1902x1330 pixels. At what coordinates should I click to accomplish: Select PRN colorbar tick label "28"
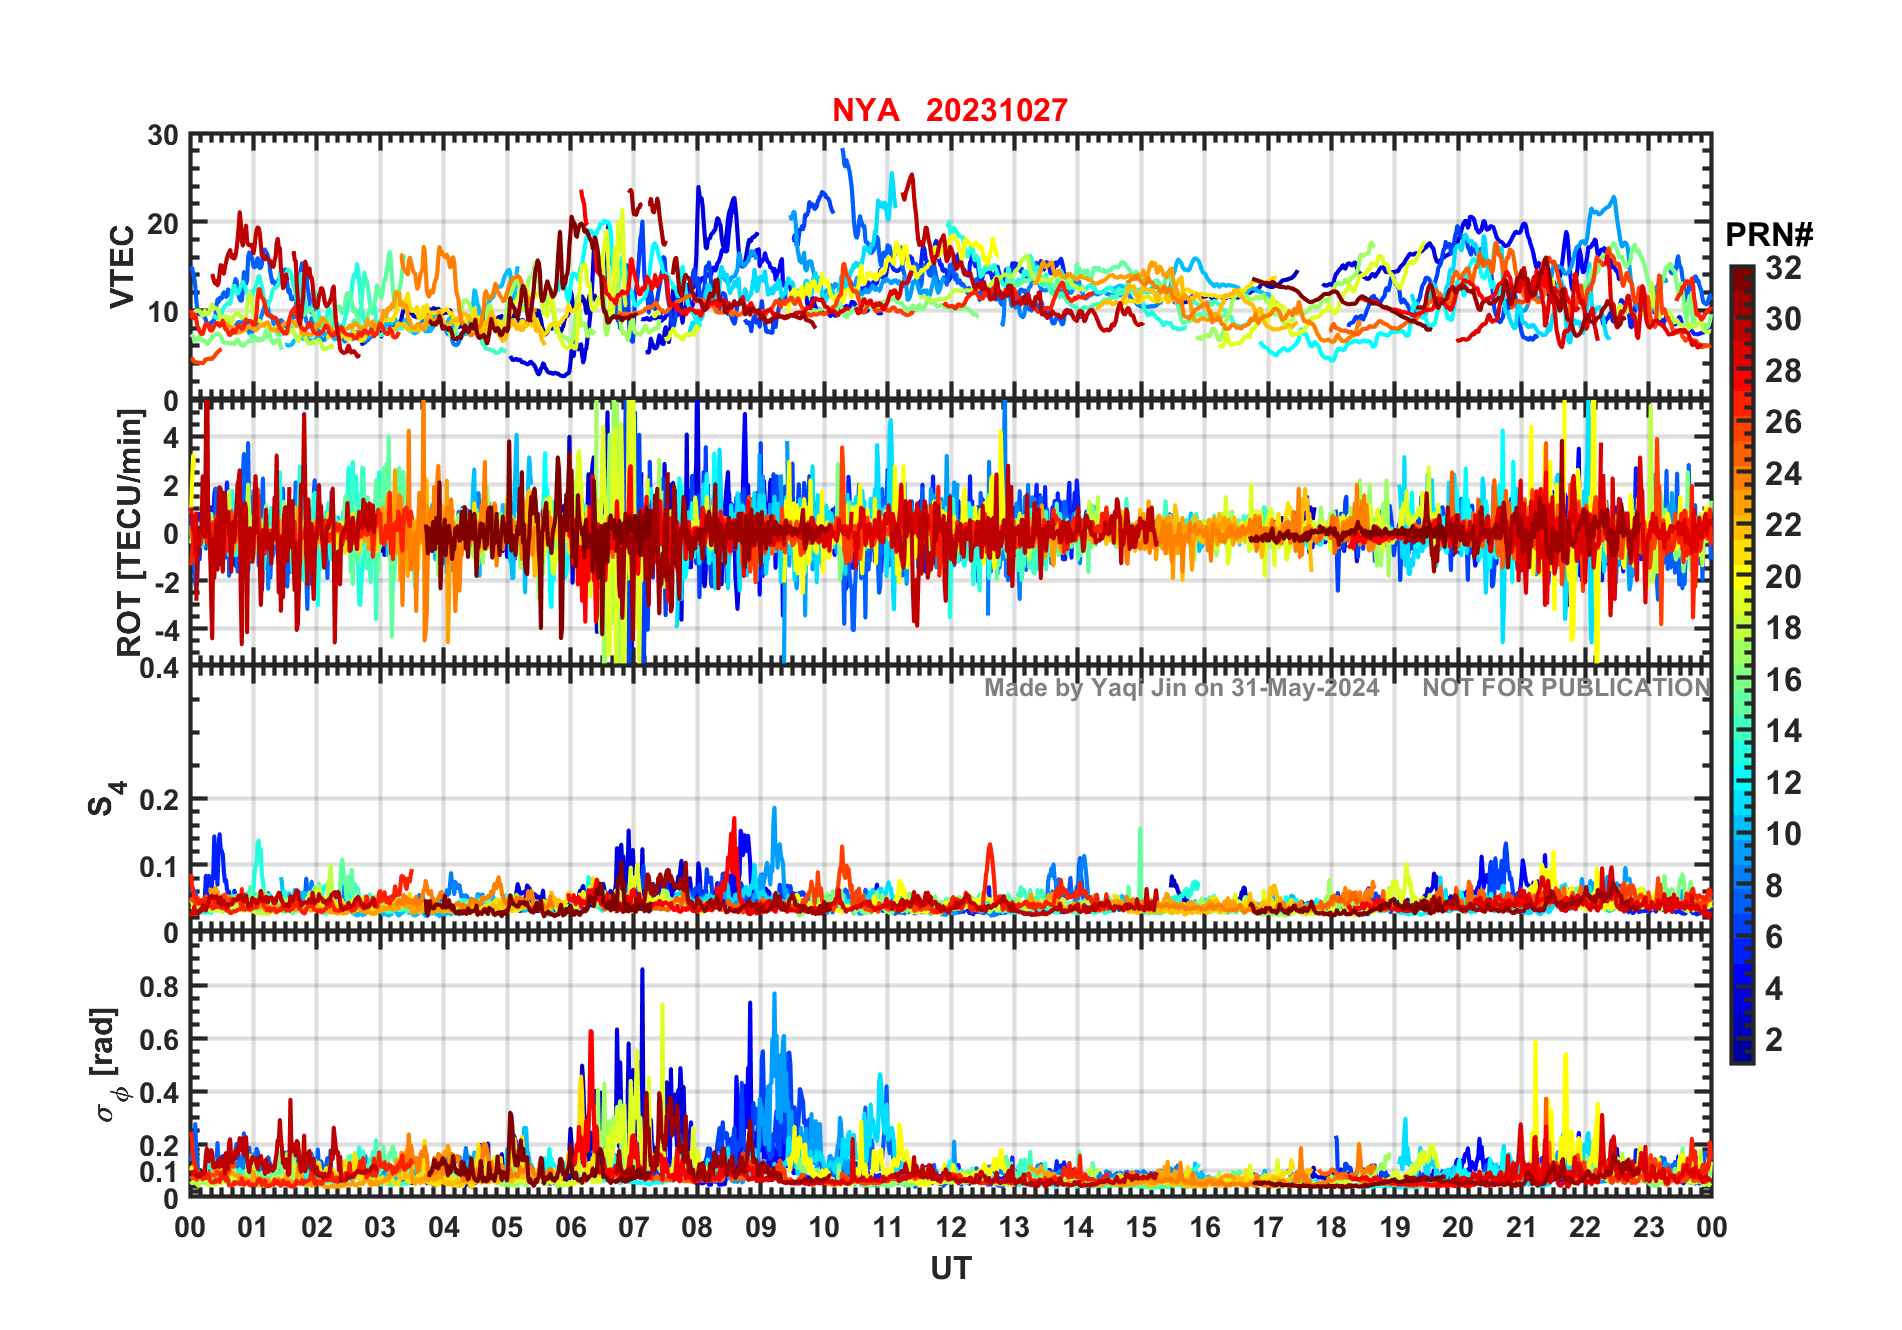pyautogui.click(x=1783, y=371)
